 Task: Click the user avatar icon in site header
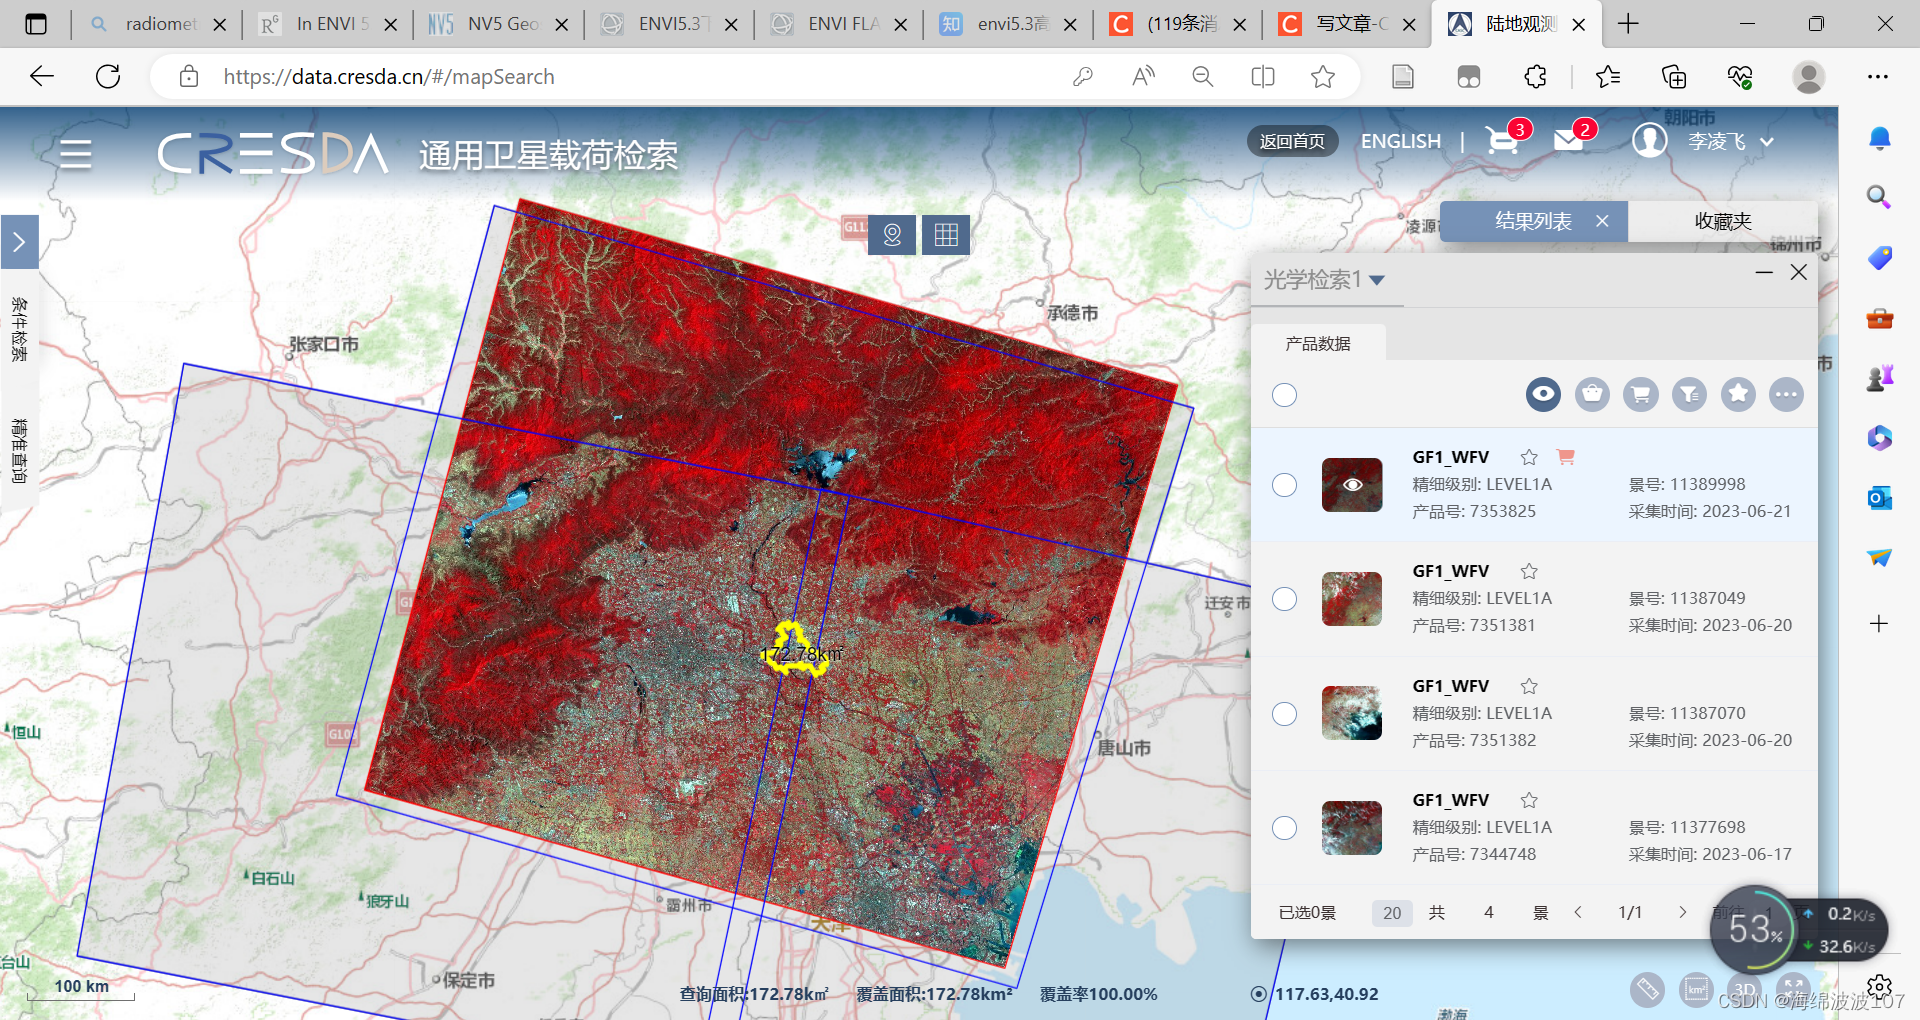click(1650, 140)
